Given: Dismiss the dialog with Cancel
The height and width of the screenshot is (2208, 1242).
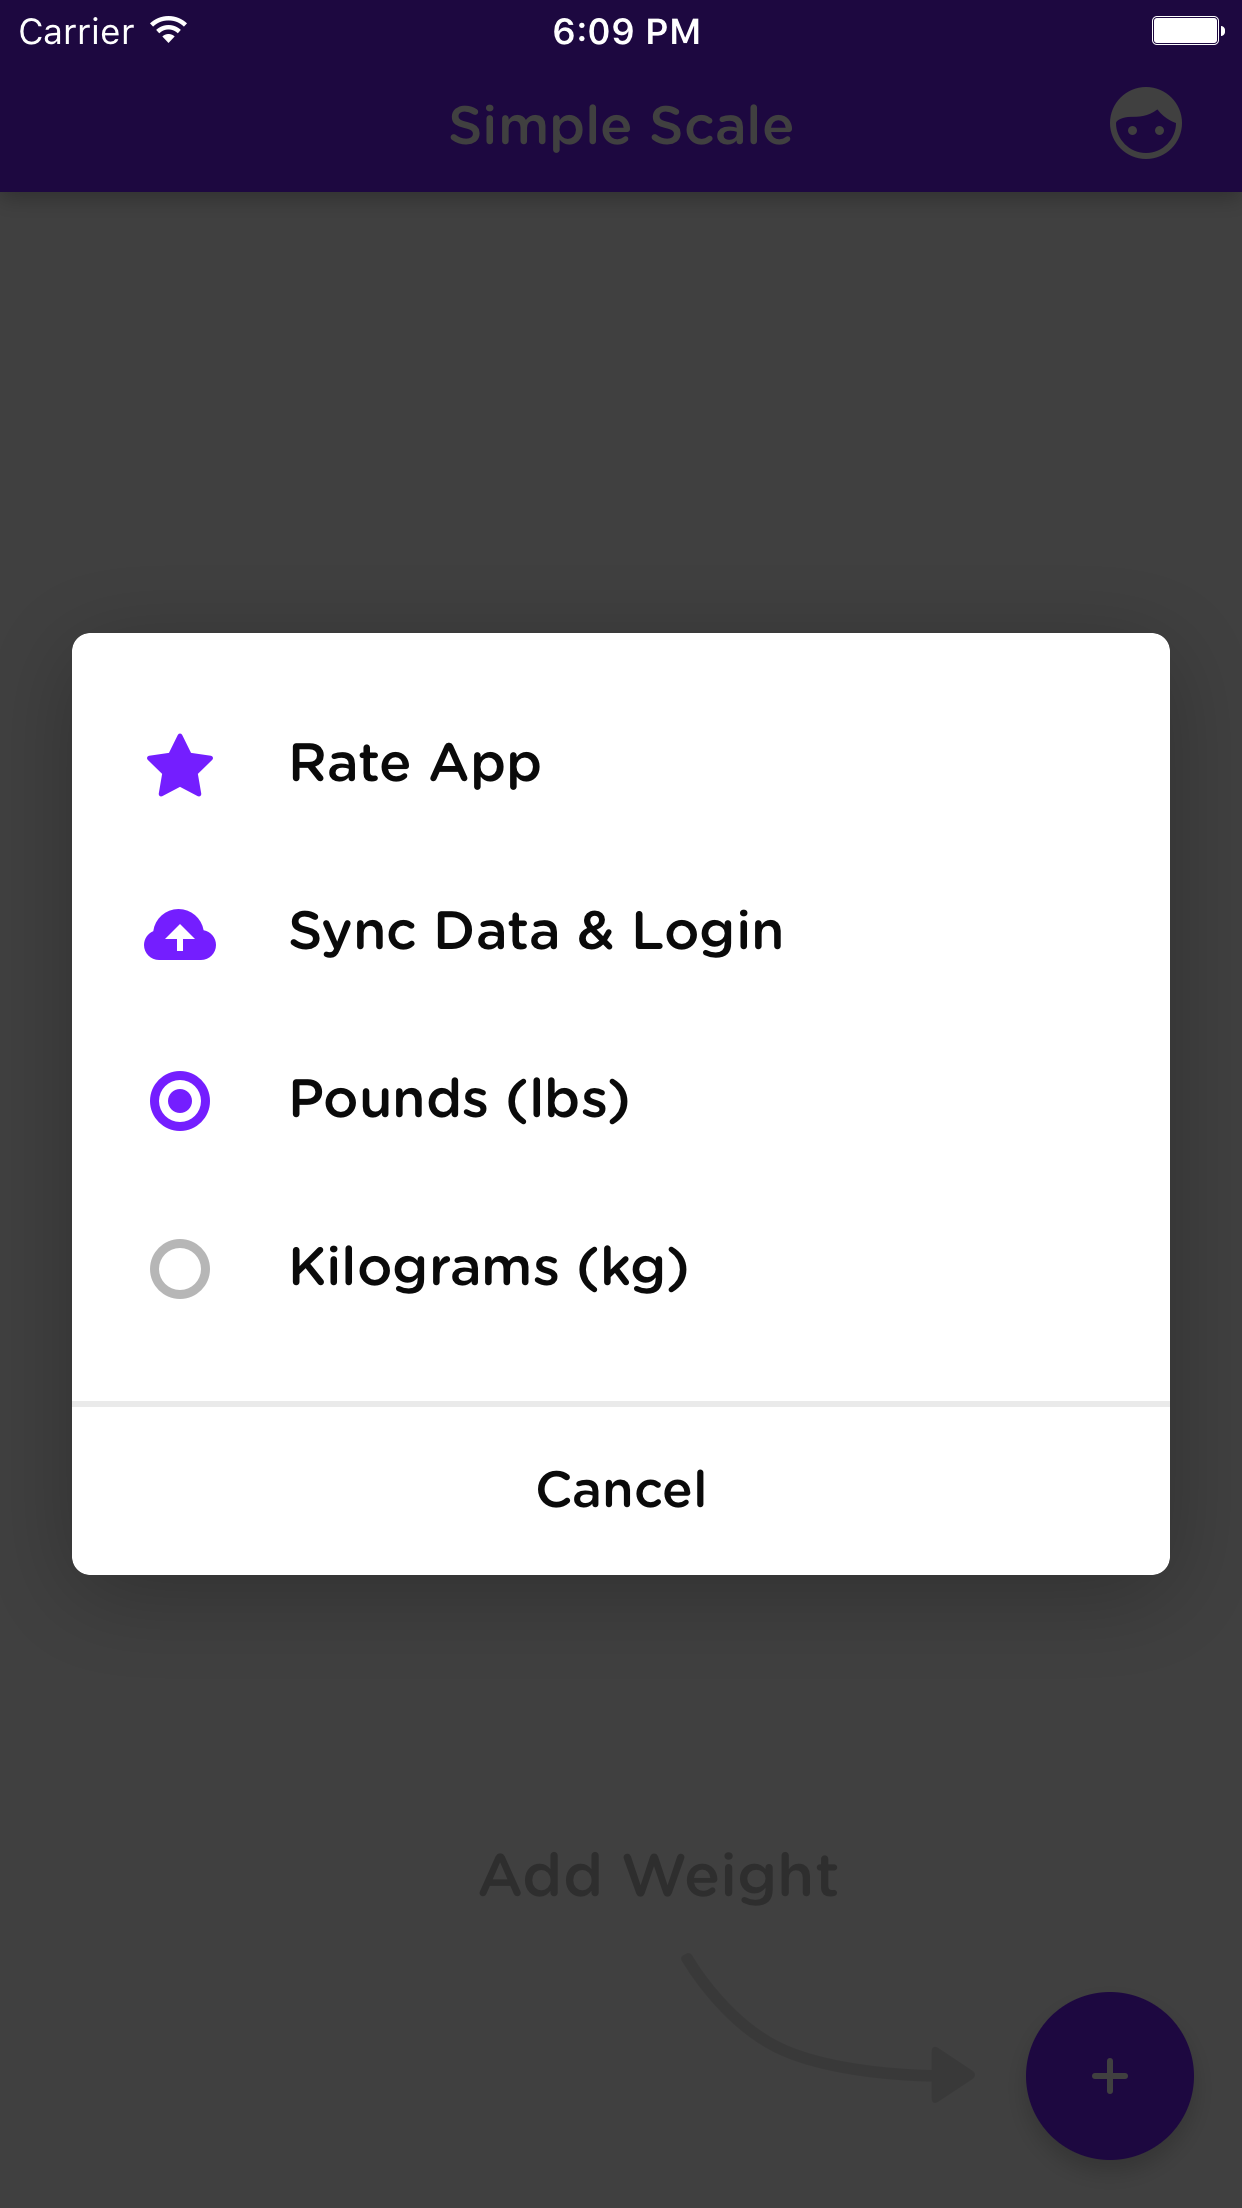Looking at the screenshot, I should (x=620, y=1489).
